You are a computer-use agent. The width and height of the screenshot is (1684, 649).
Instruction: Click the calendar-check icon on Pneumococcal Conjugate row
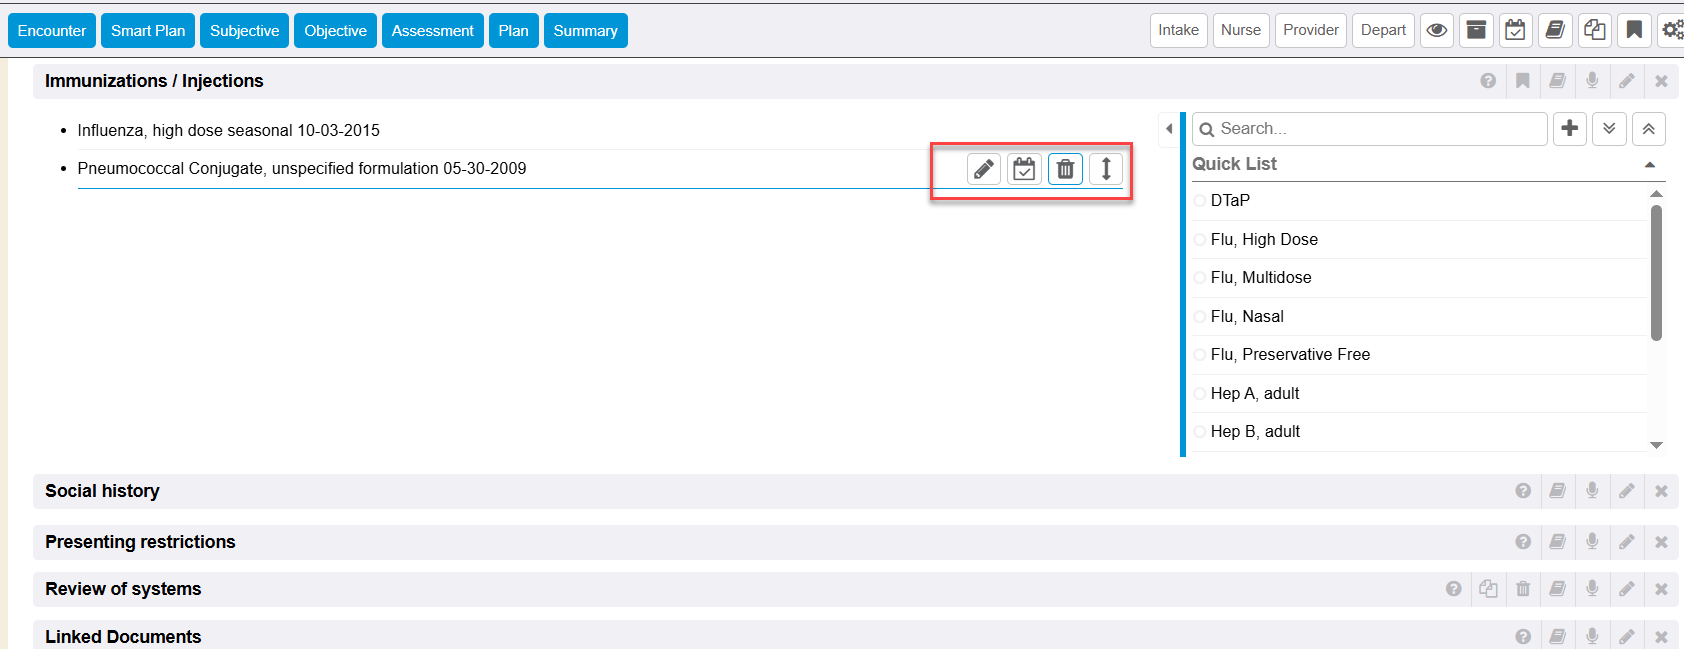(x=1024, y=169)
